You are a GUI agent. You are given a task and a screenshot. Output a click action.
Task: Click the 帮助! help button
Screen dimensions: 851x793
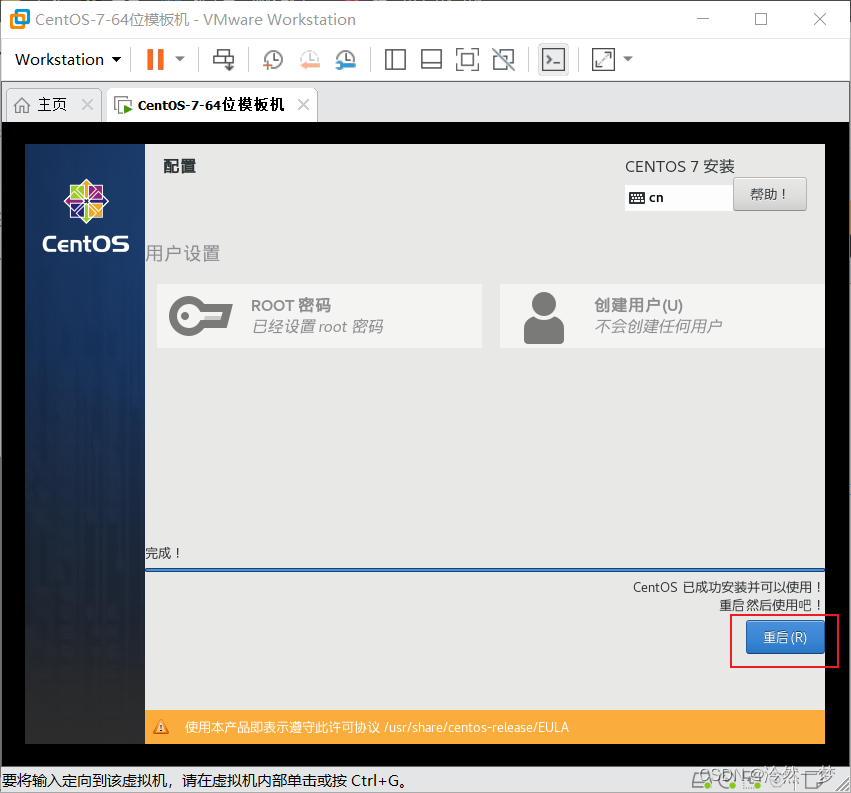click(770, 194)
